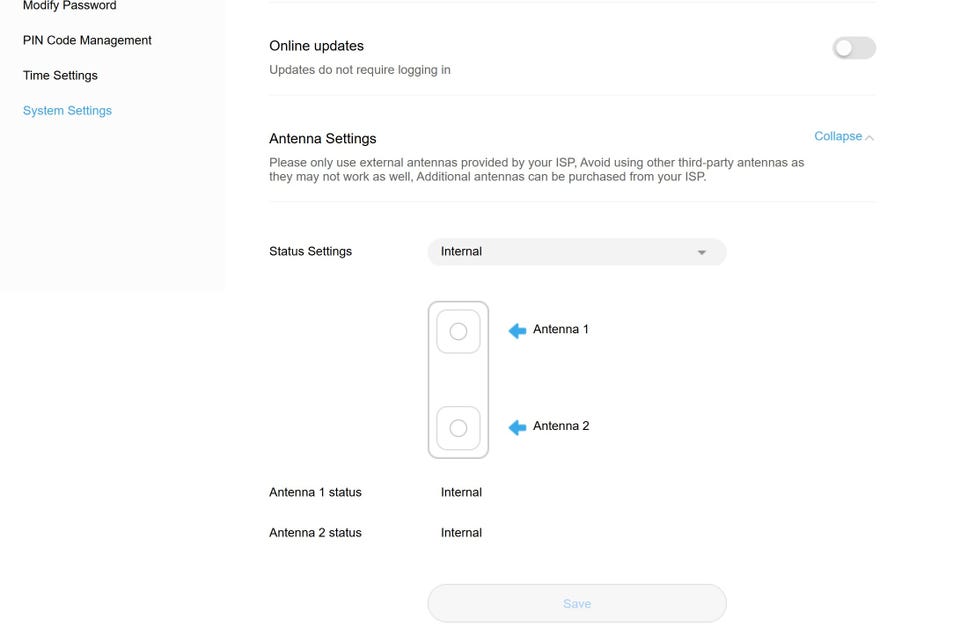This screenshot has height=641, width=960.
Task: Click the Antenna 2 port circle
Action: pyautogui.click(x=458, y=428)
